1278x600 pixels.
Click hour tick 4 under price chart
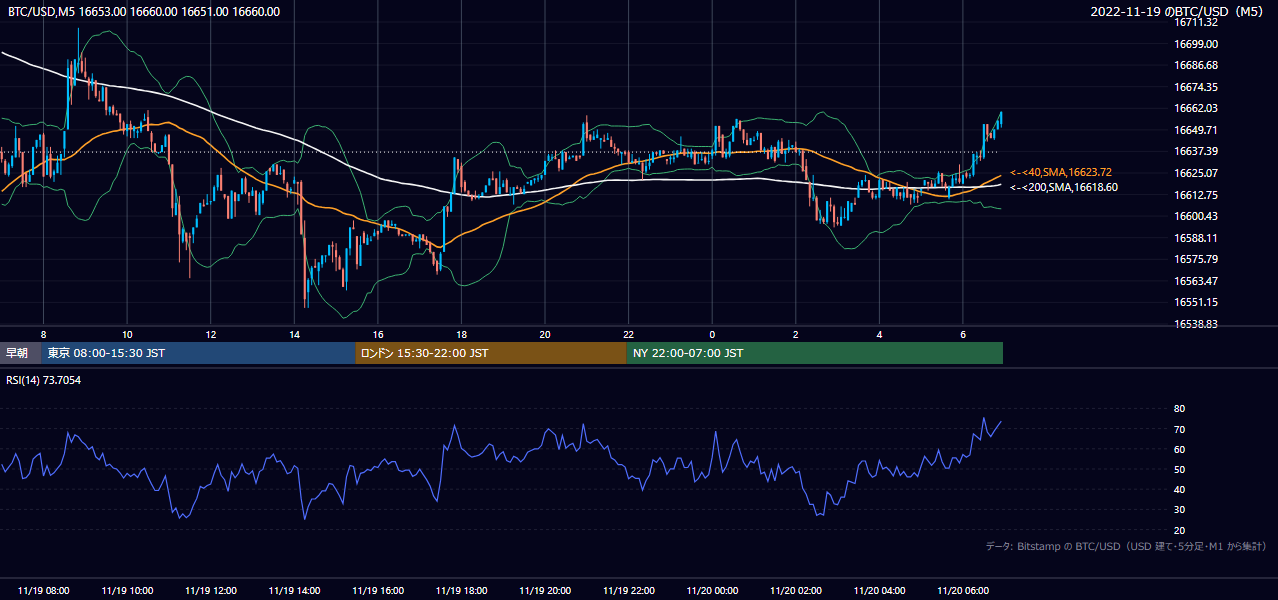pos(879,334)
